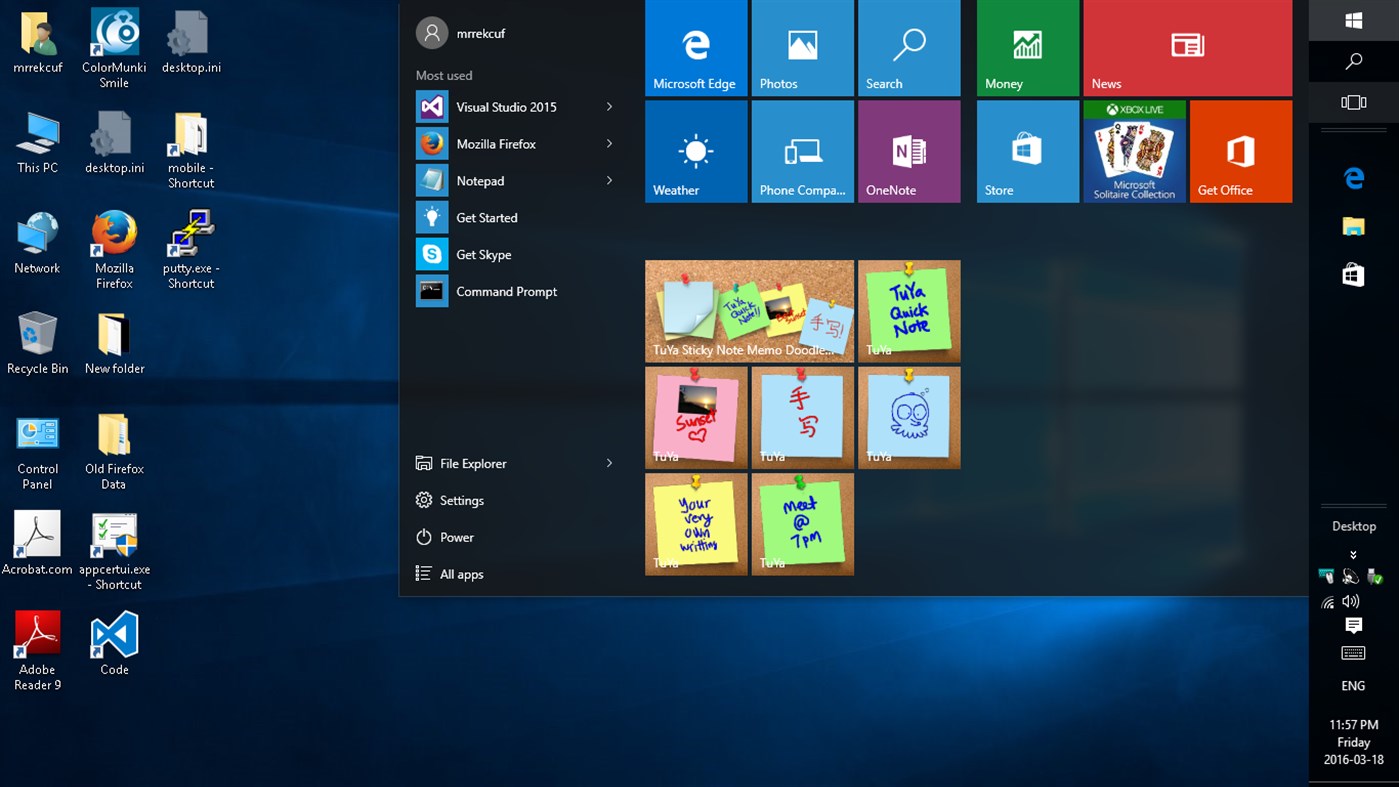Select the Acrobat.com desktop icon
The height and width of the screenshot is (787, 1399).
(x=38, y=544)
